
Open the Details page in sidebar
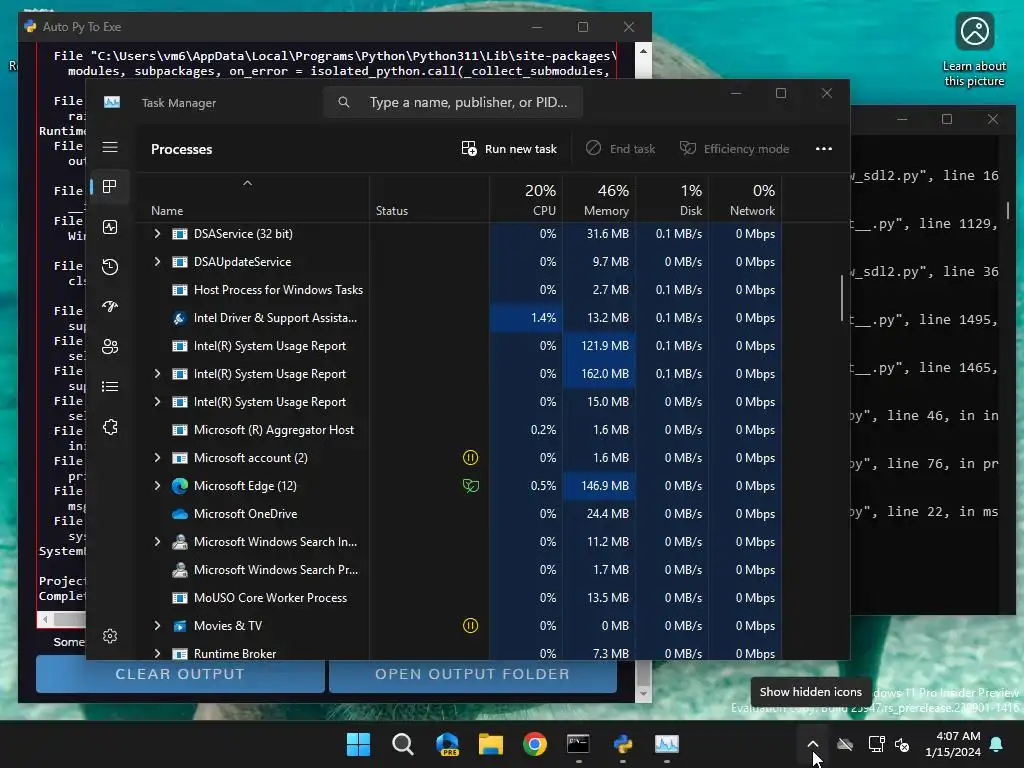[110, 387]
